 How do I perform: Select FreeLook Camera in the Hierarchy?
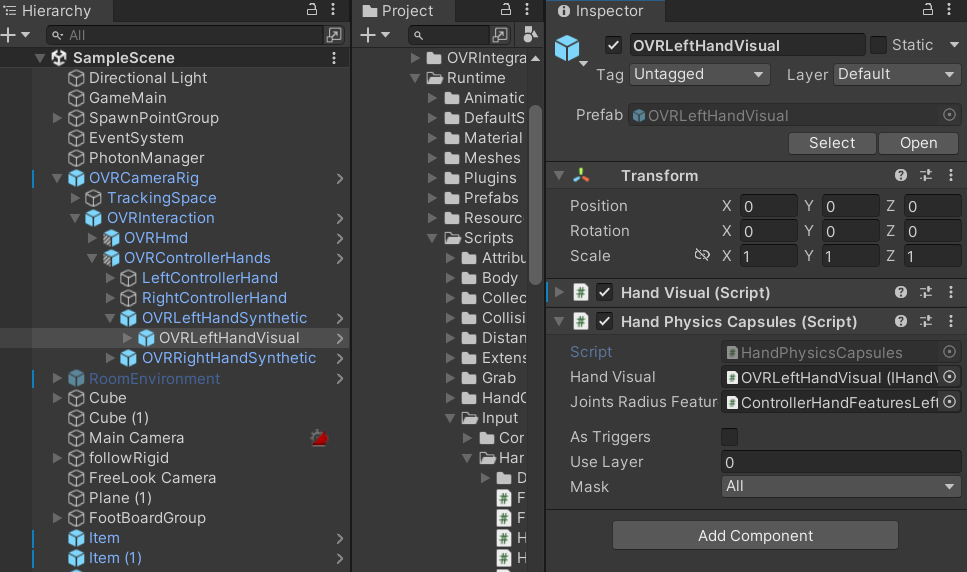[152, 478]
